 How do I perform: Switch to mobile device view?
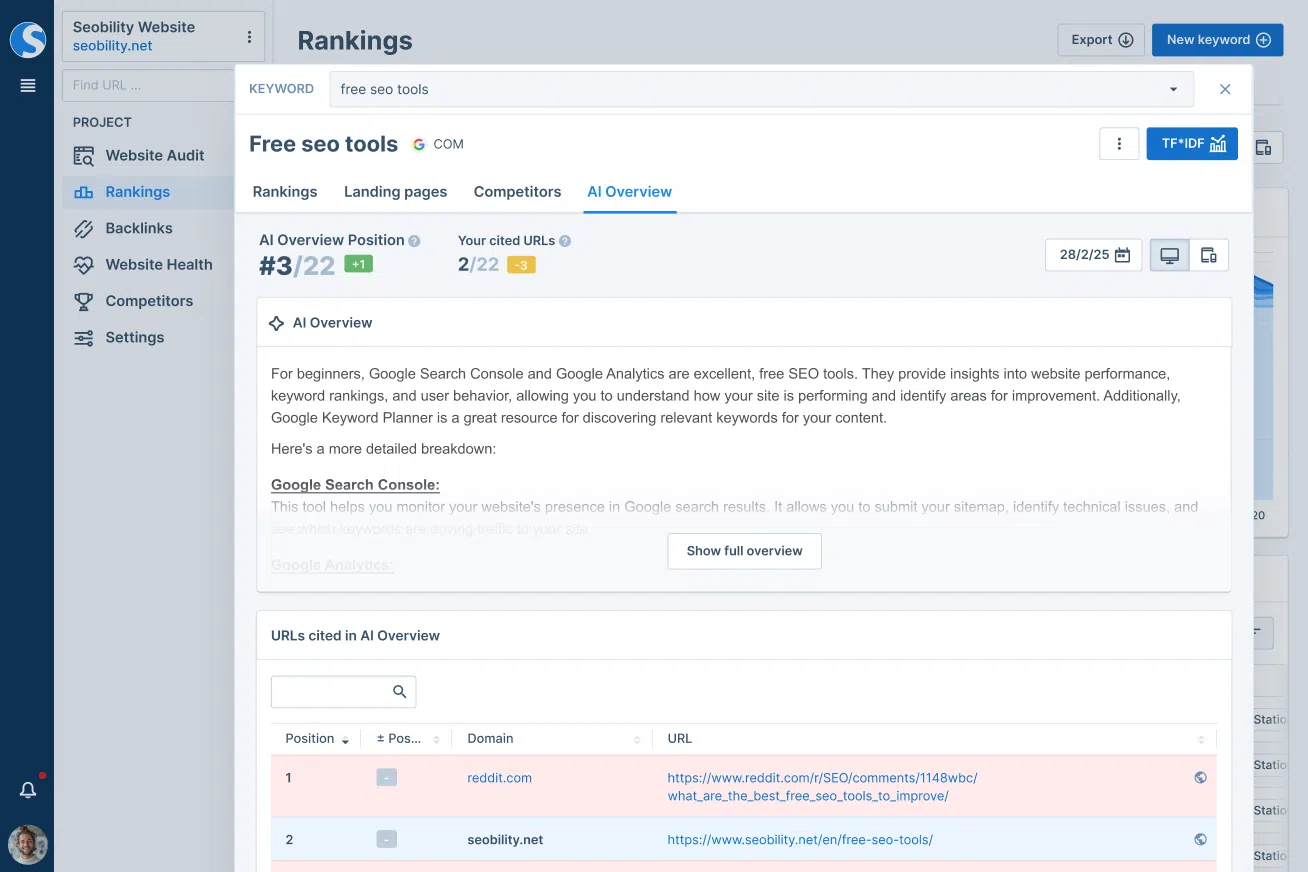(1208, 255)
